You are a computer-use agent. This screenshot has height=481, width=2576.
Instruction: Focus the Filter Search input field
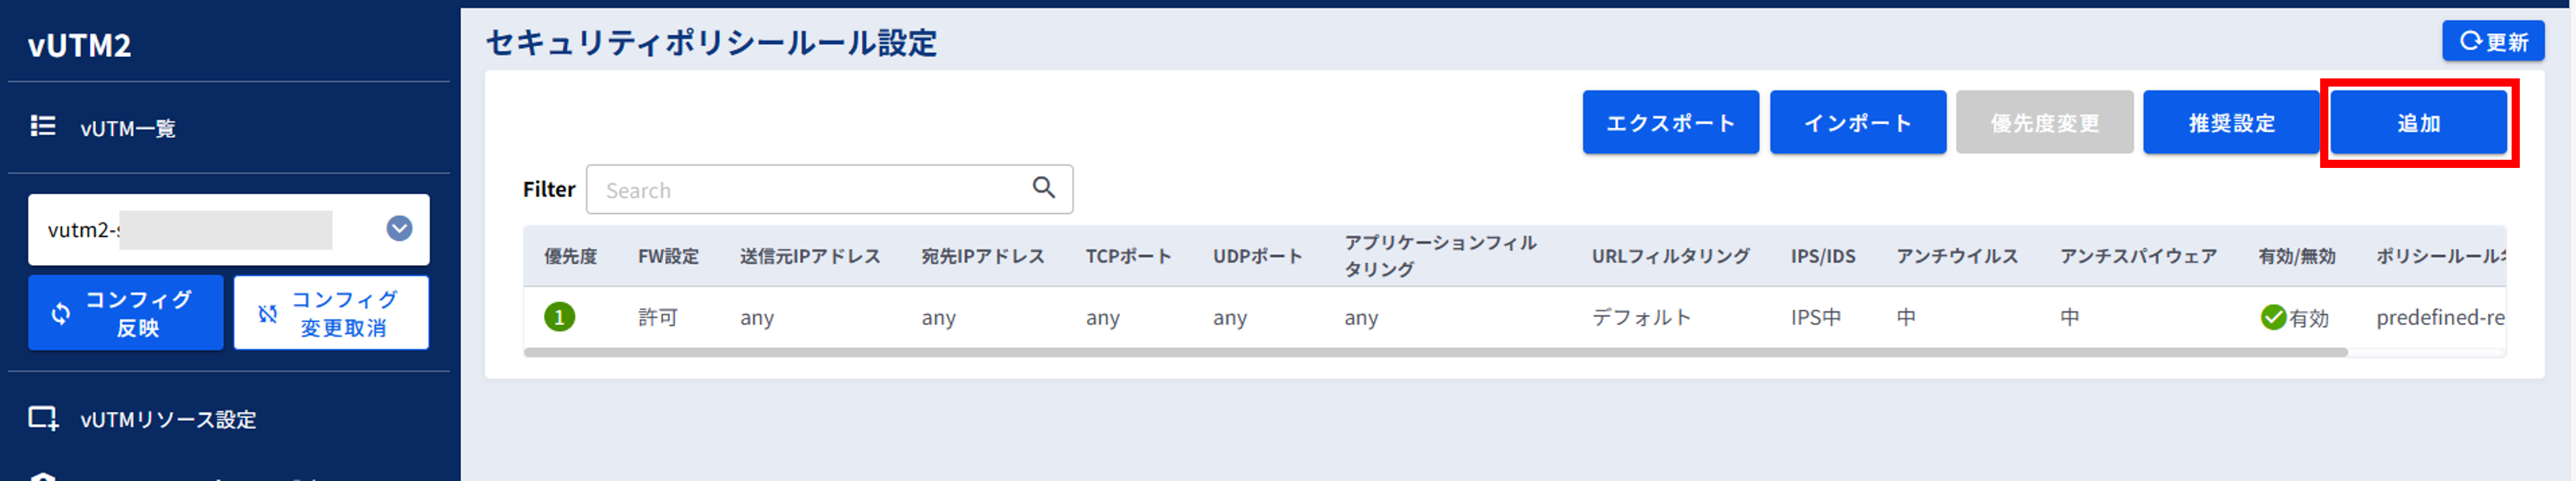pyautogui.click(x=829, y=189)
